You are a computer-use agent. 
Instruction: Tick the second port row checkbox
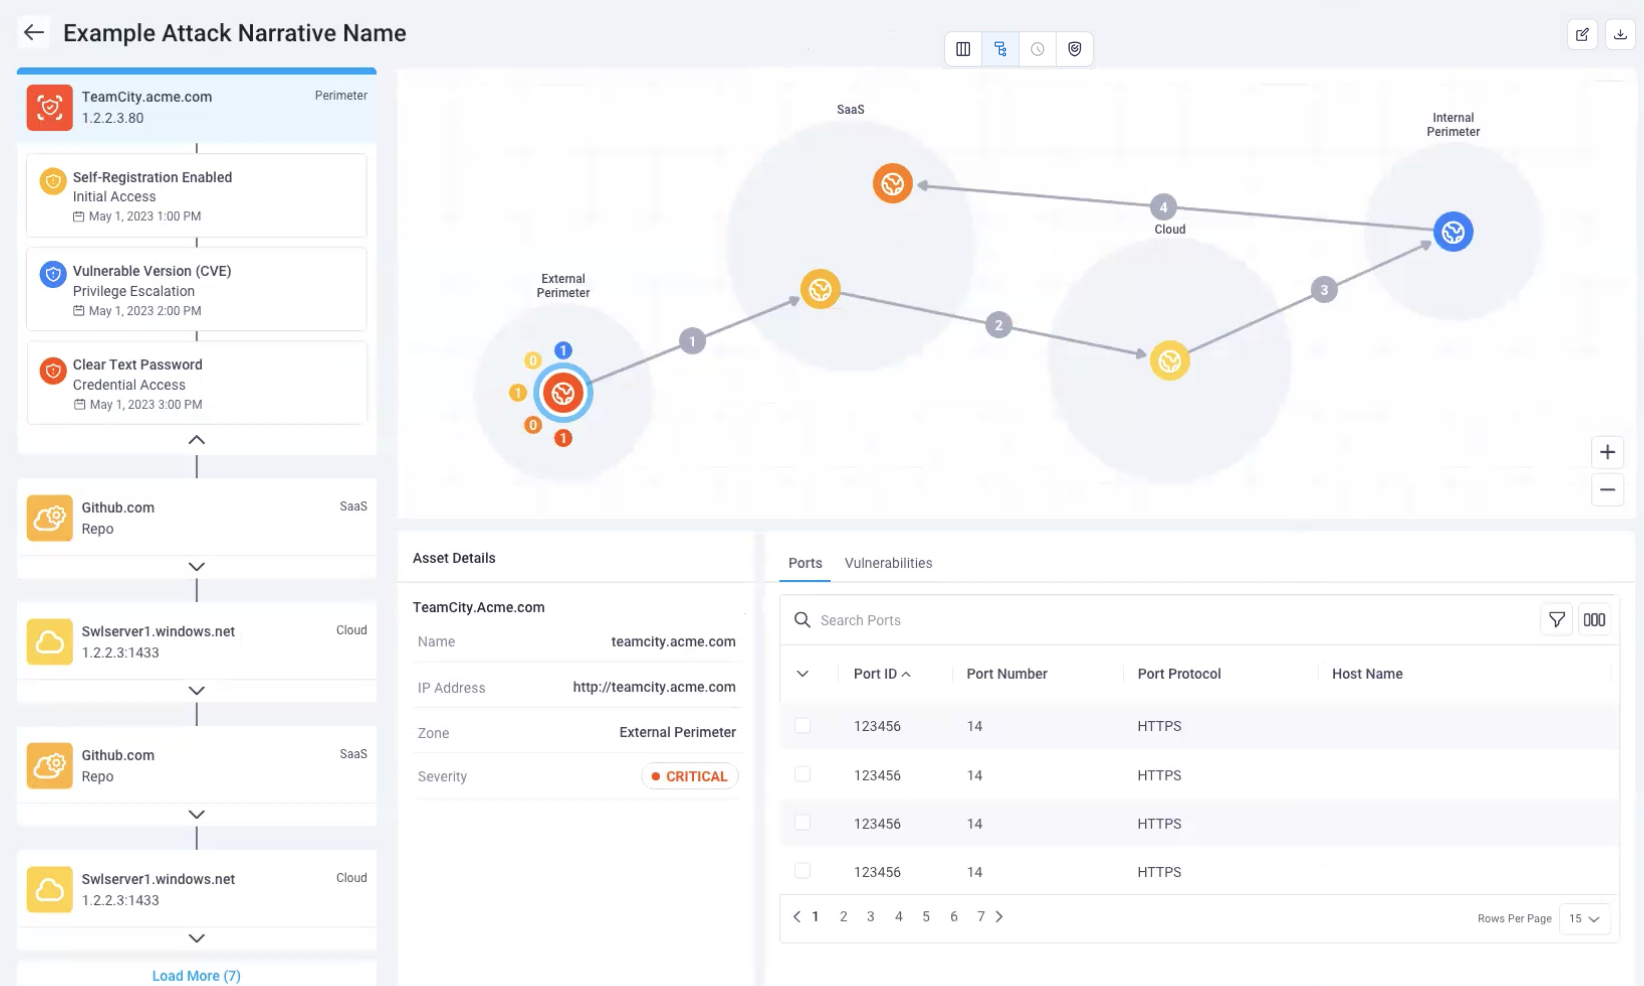pos(802,774)
